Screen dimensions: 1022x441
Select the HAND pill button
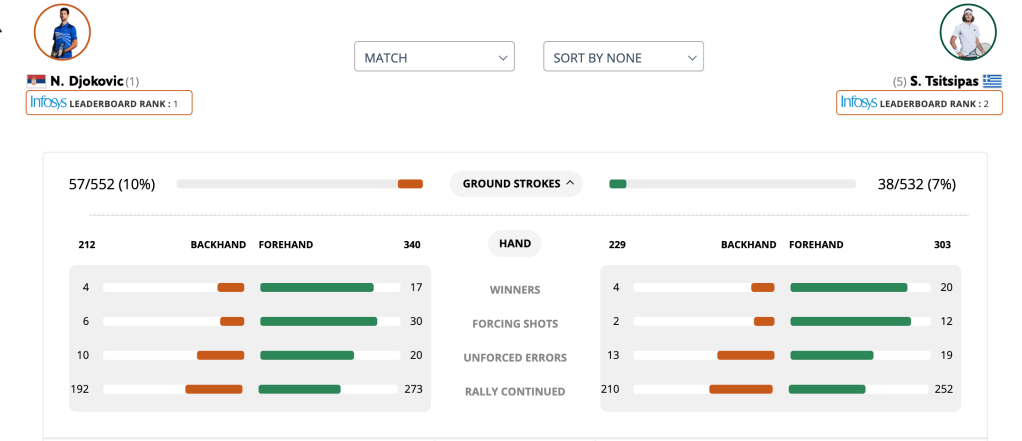coord(515,243)
